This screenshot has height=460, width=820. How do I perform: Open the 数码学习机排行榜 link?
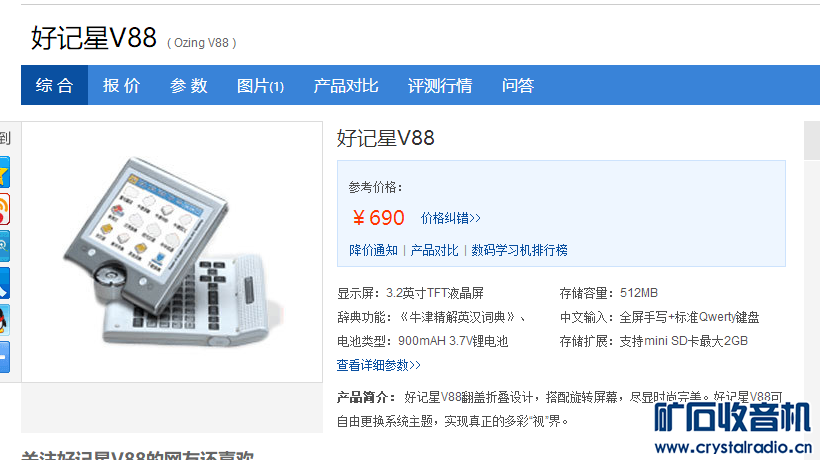point(519,250)
